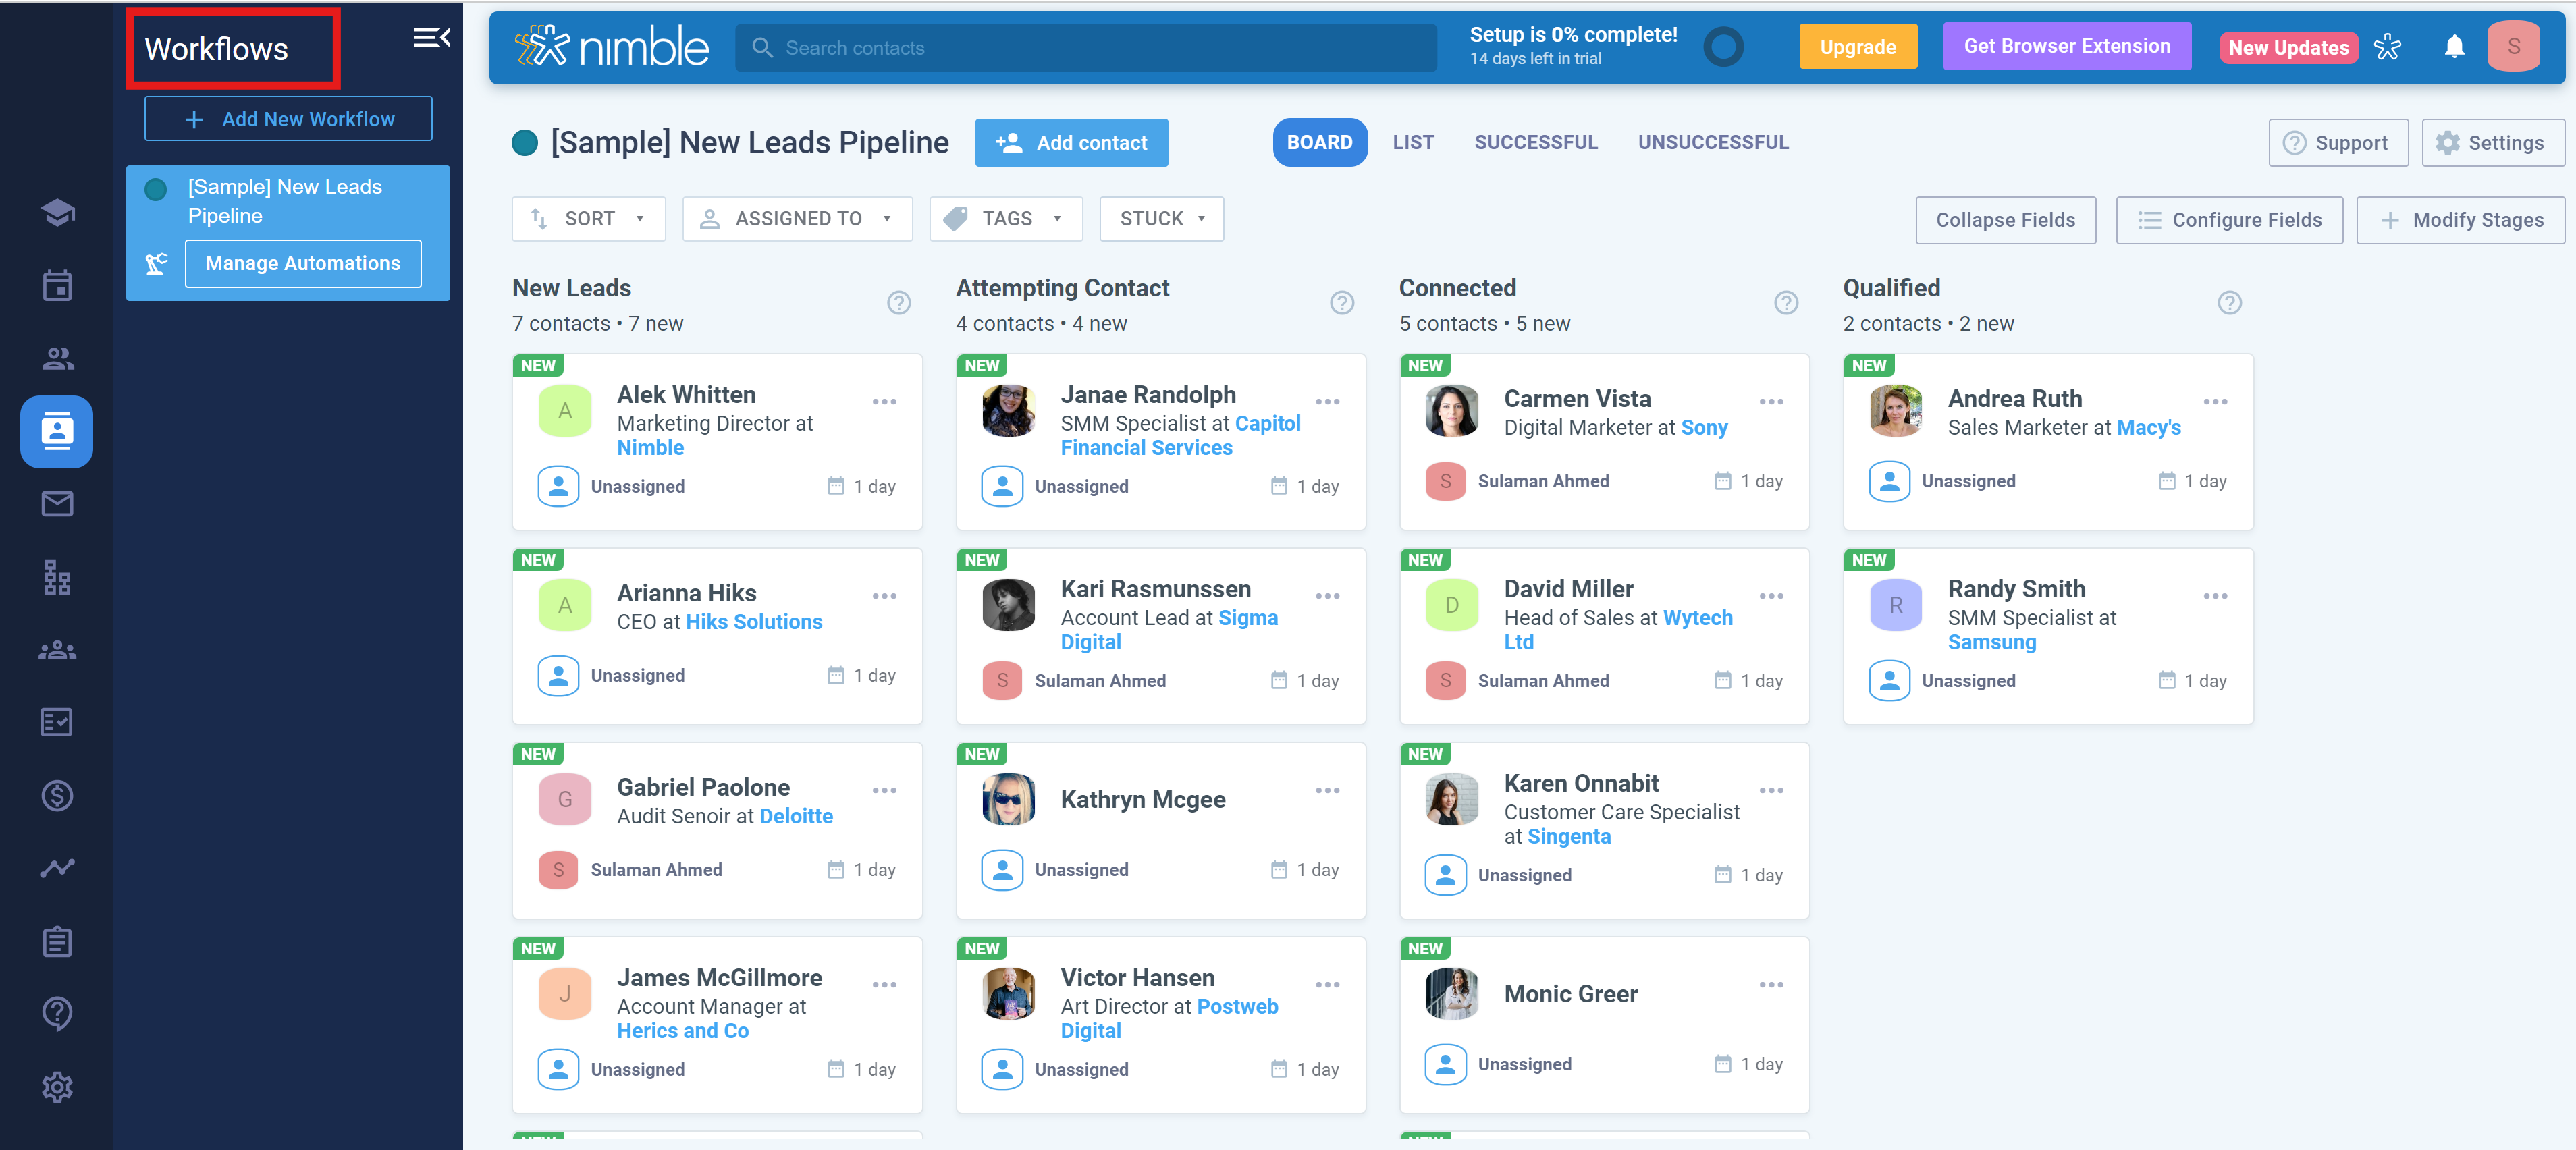Viewport: 2576px width, 1150px height.
Task: Open the Hiks Solutions company link
Action: (754, 622)
